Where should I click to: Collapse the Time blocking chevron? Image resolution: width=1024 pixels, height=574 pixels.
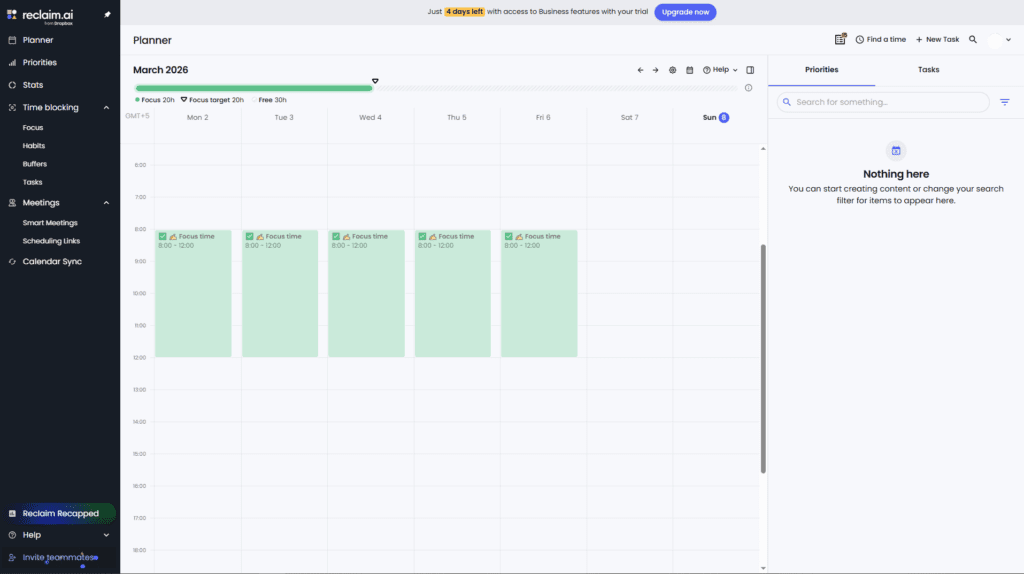(x=106, y=108)
